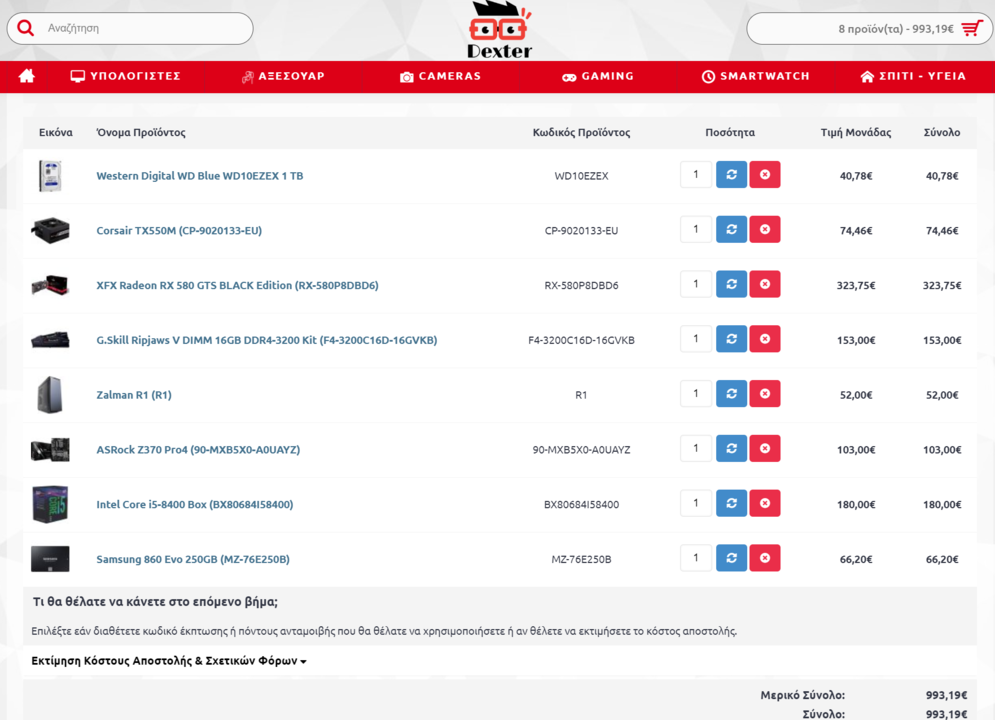Screen dimensions: 995x720
Task: Open Corsair TX550M product link
Action: [179, 230]
